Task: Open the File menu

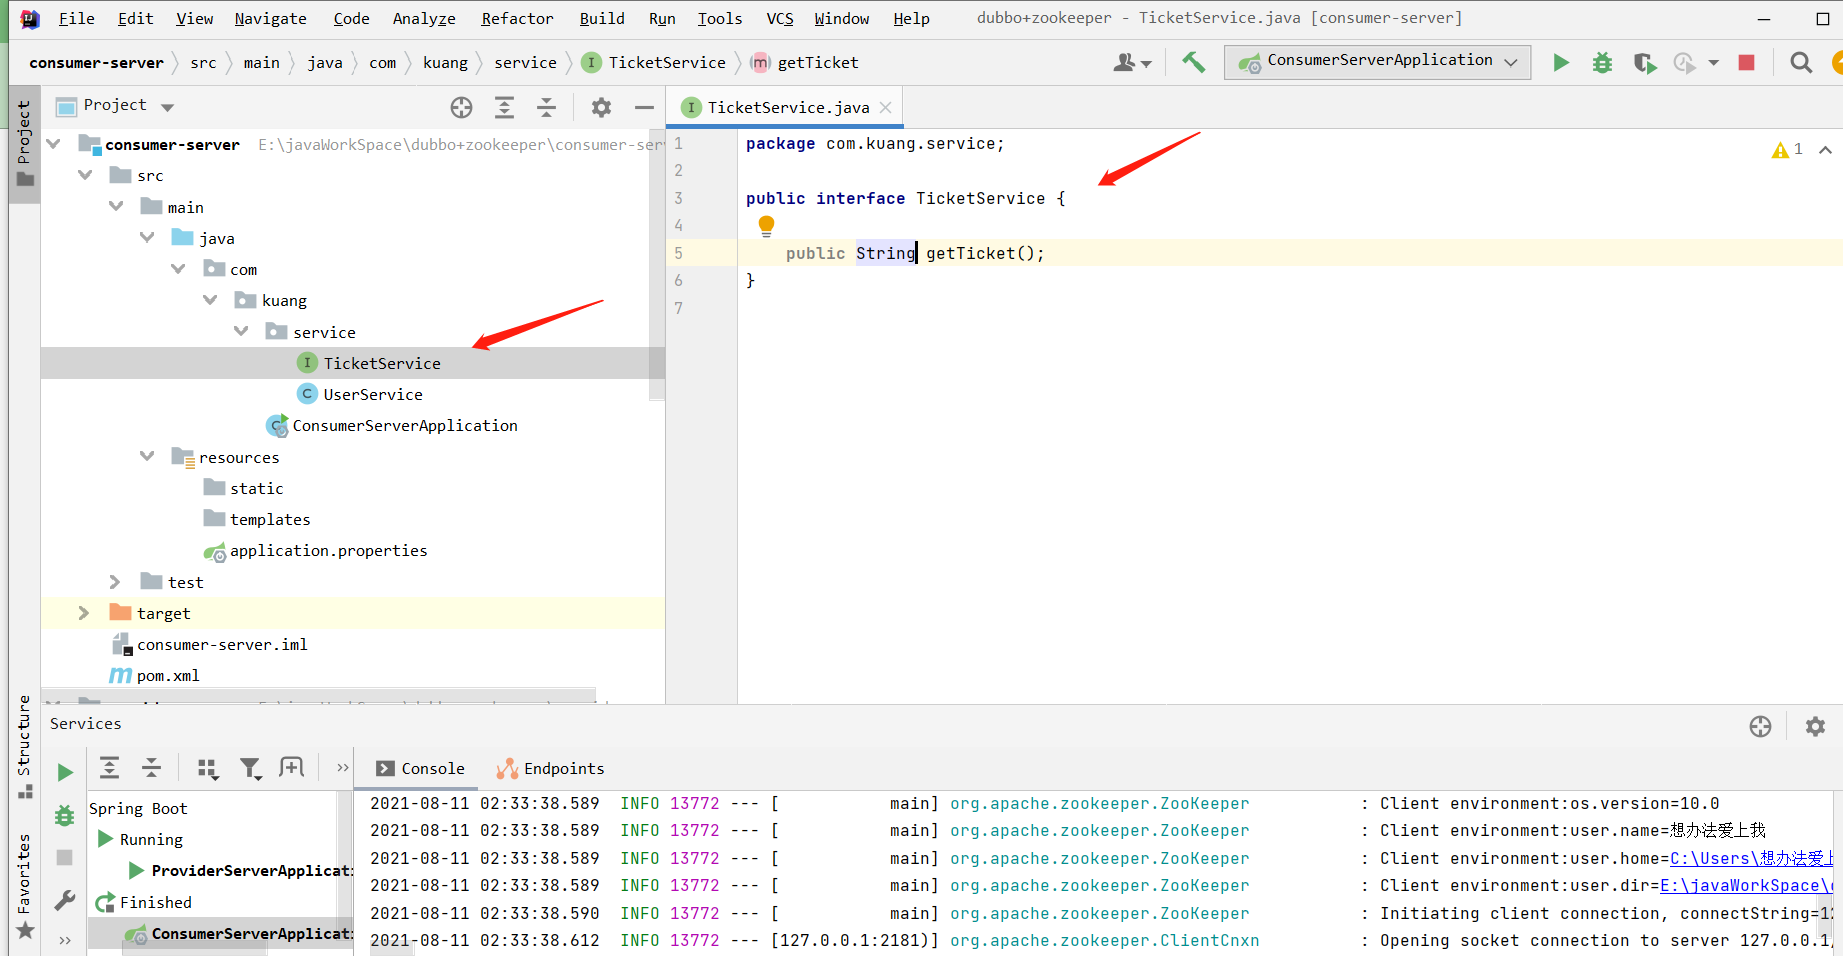Action: [76, 18]
